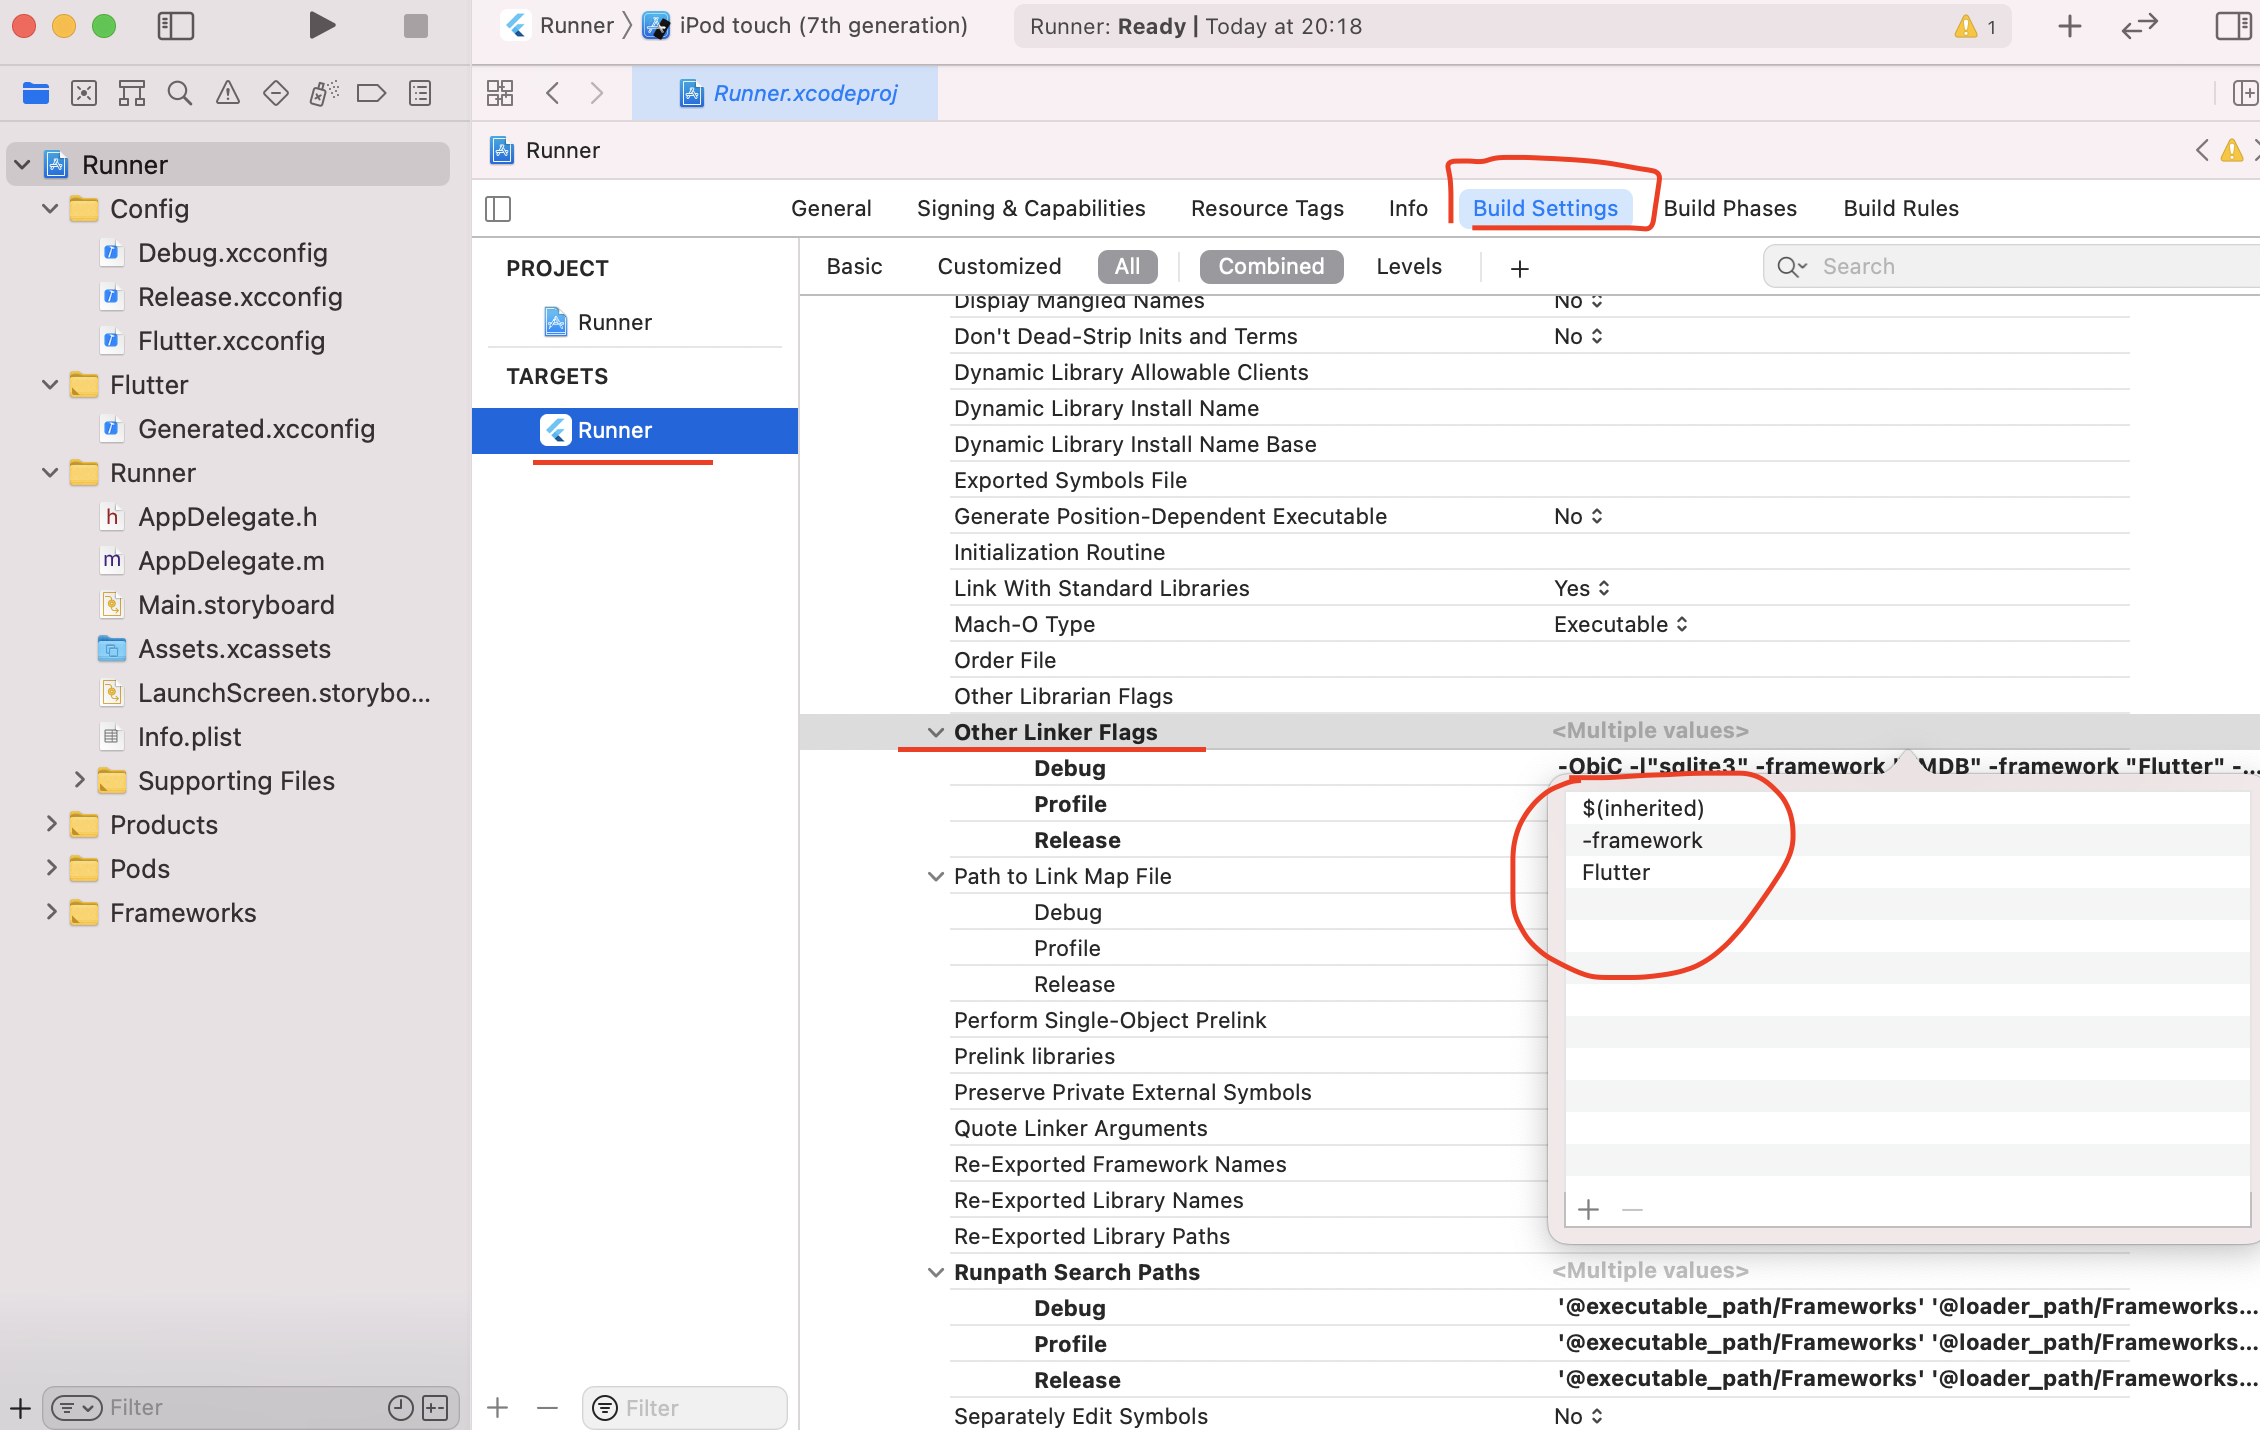Open the Mach-O Type Executable dropdown

point(1620,624)
